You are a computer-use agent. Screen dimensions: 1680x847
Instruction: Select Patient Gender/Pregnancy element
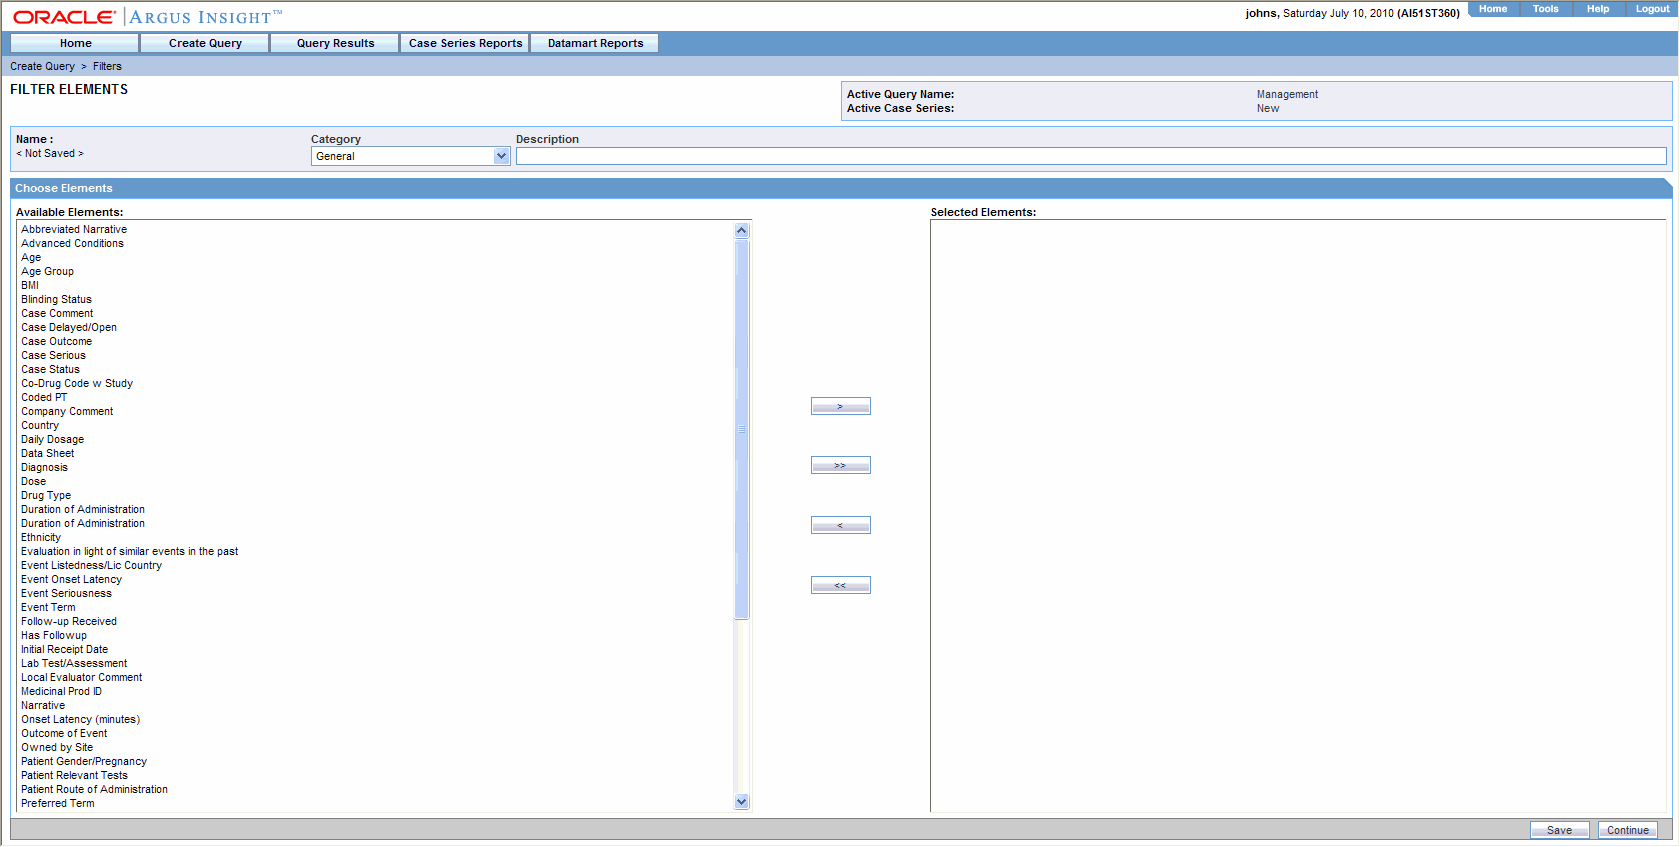84,761
